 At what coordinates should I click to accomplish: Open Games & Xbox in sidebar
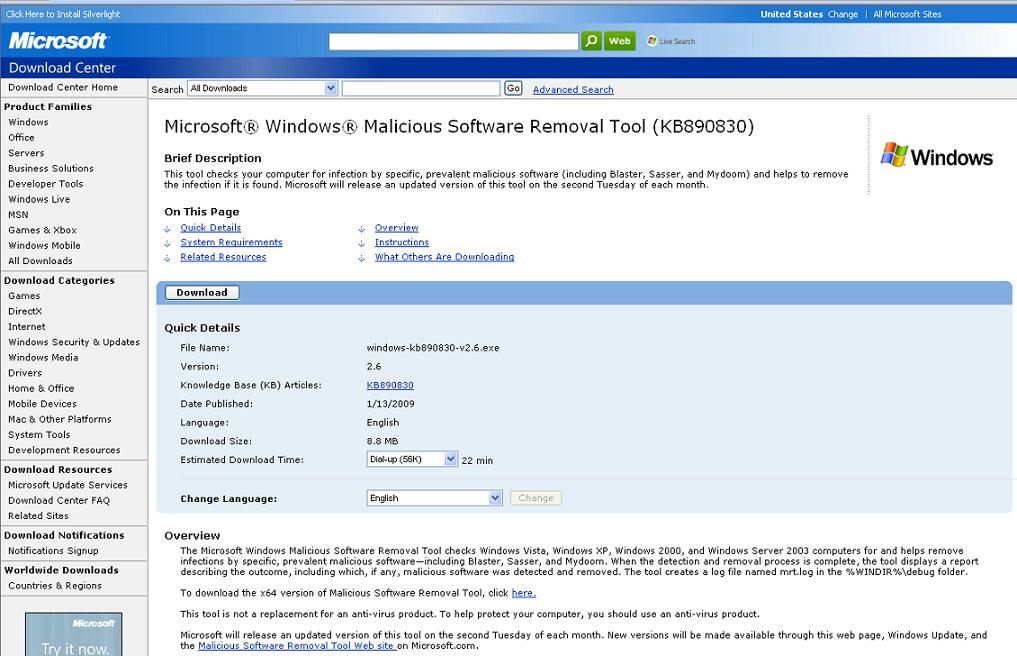(42, 230)
